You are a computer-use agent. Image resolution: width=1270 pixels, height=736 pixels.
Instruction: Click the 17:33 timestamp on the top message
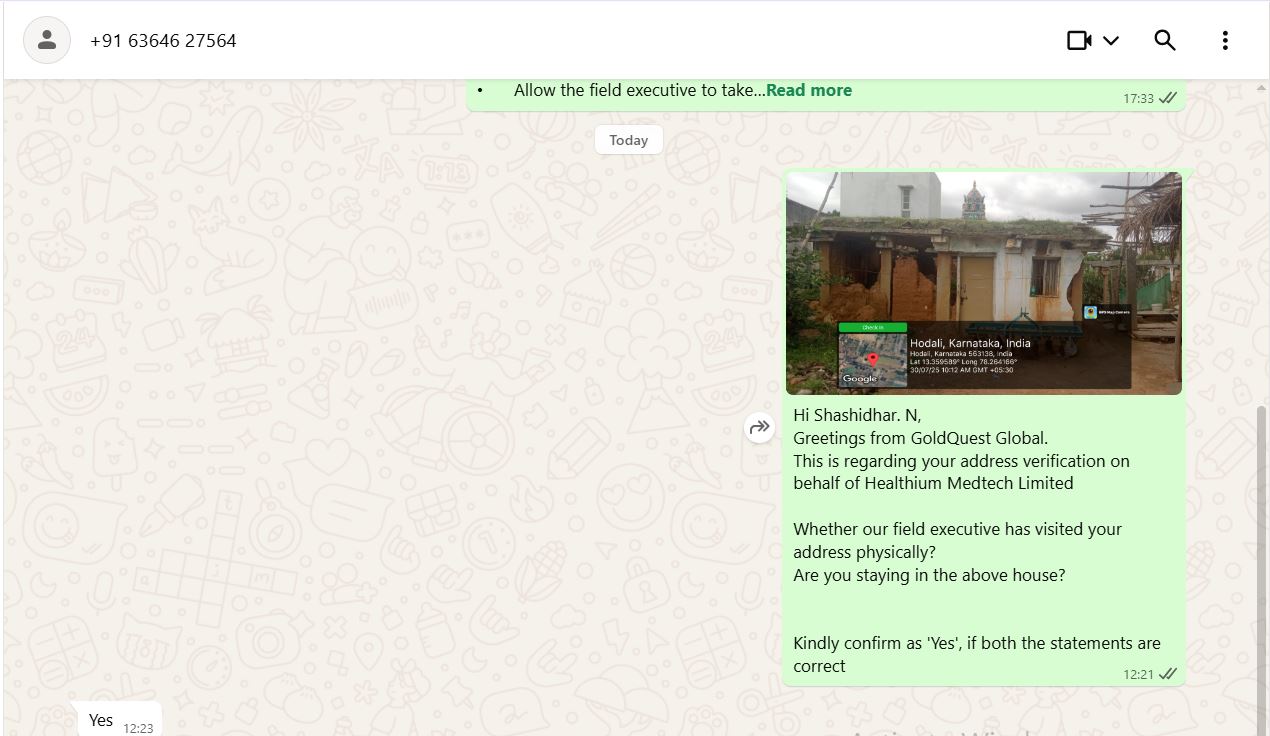click(x=1138, y=98)
